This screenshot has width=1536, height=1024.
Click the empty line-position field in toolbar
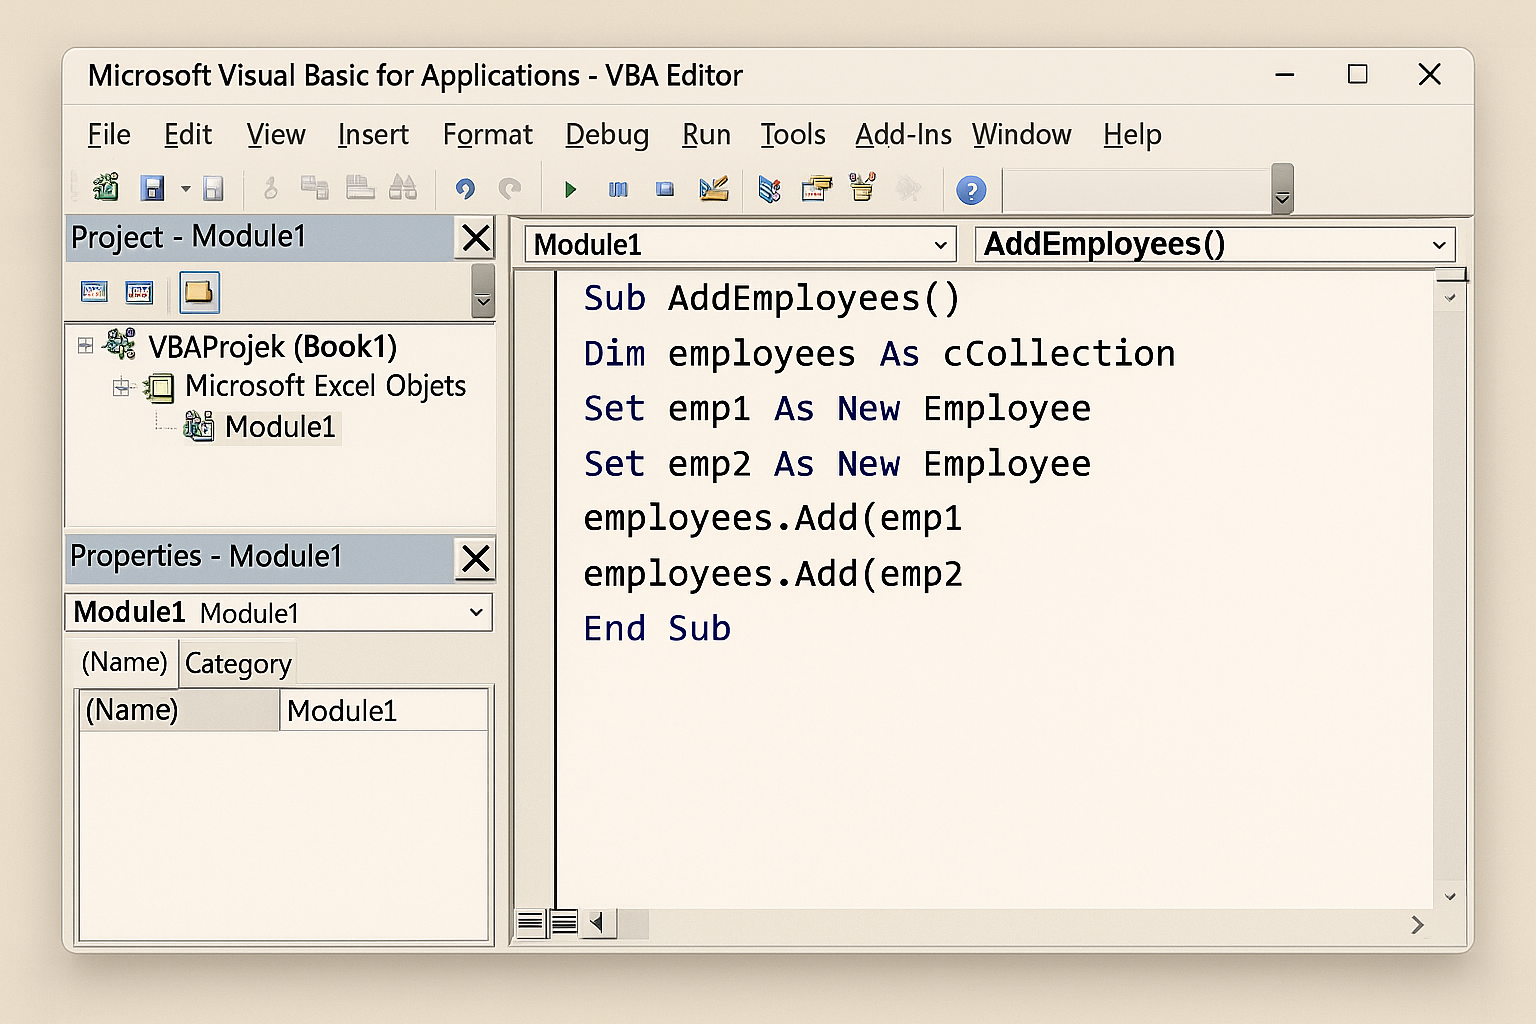(1136, 190)
